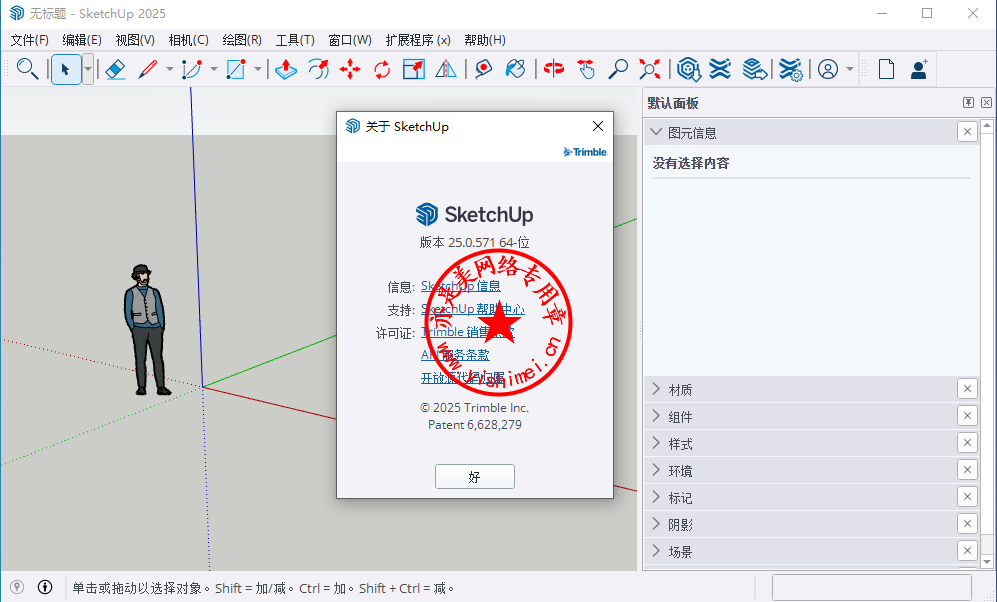Open the 文件(F) menu
The image size is (997, 602).
click(x=29, y=40)
